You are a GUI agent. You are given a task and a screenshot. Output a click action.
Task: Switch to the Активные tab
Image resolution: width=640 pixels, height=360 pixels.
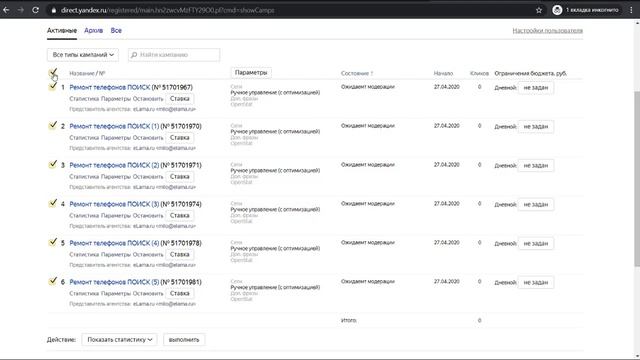click(x=62, y=31)
